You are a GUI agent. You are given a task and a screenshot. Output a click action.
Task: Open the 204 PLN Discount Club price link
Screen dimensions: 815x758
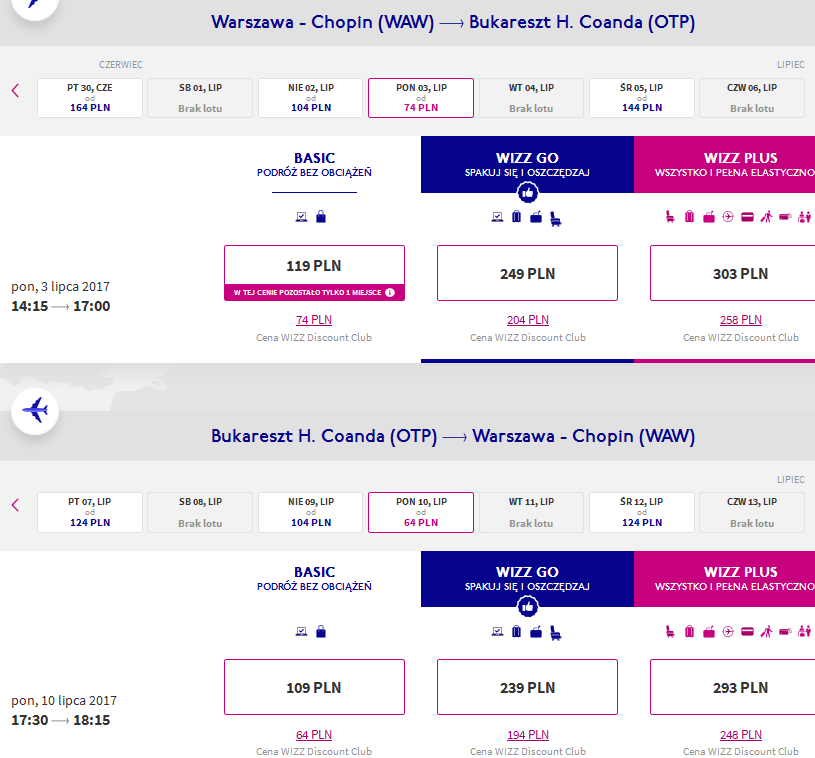click(x=528, y=320)
